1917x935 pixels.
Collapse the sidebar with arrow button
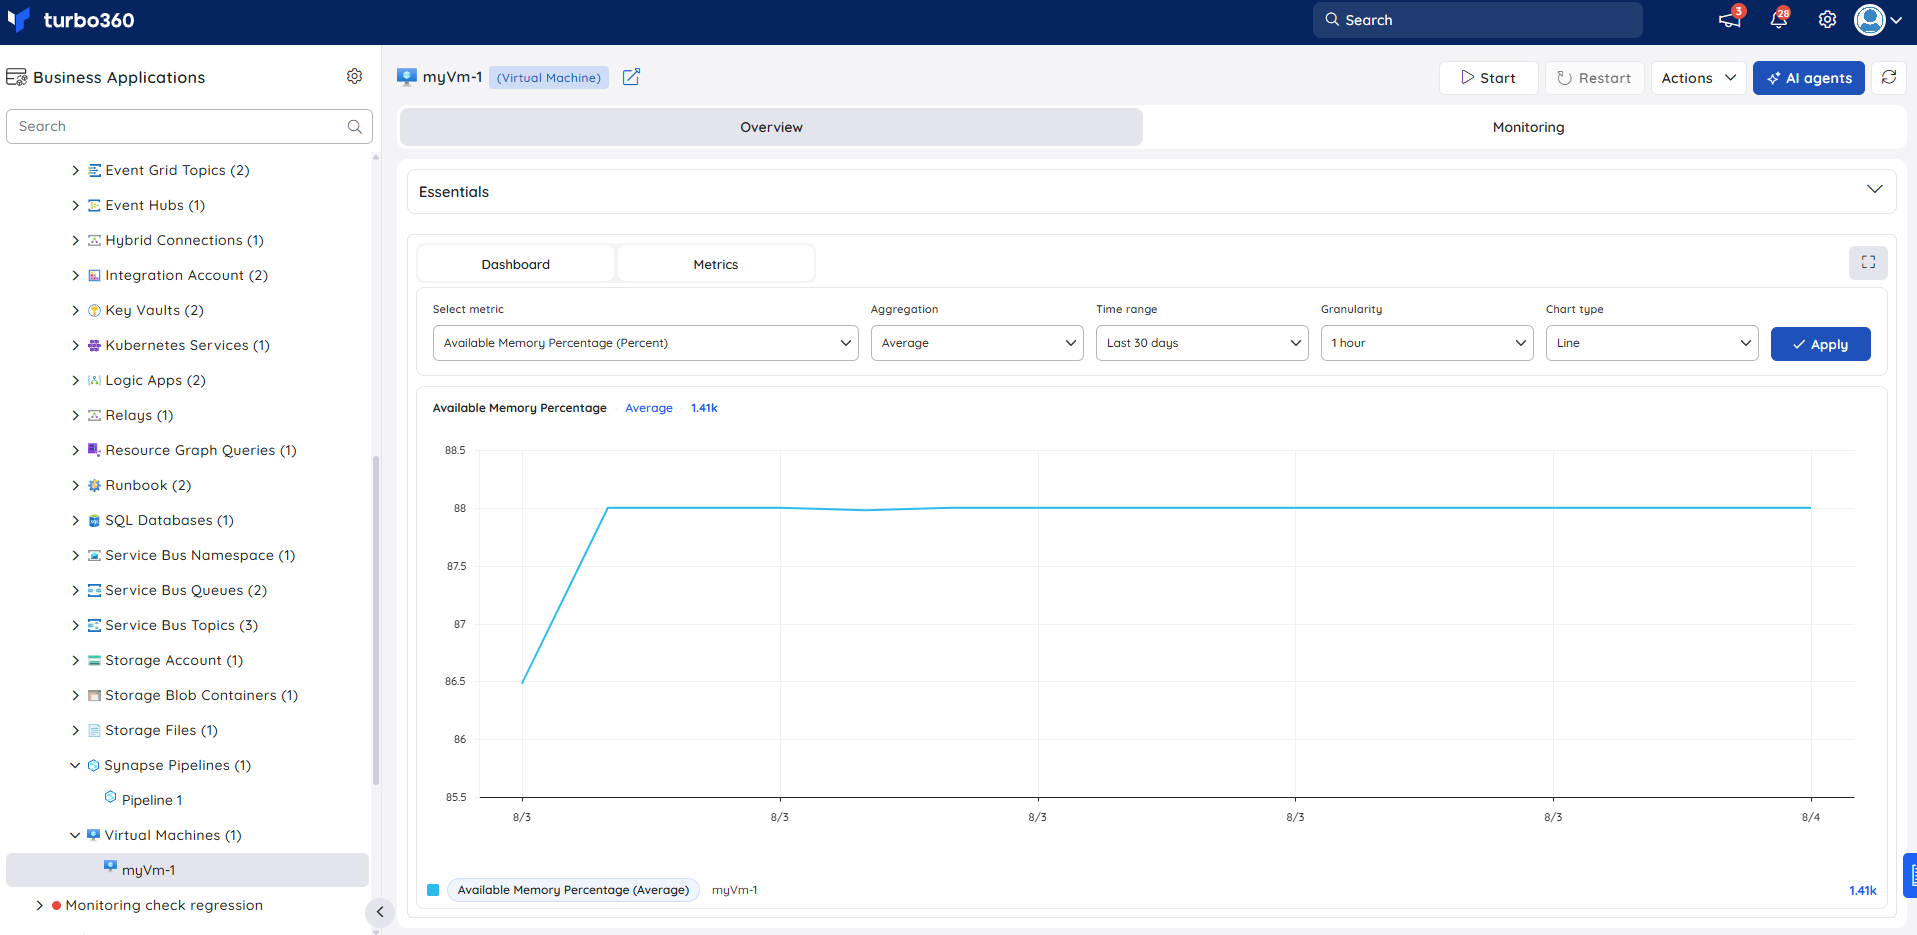point(380,912)
